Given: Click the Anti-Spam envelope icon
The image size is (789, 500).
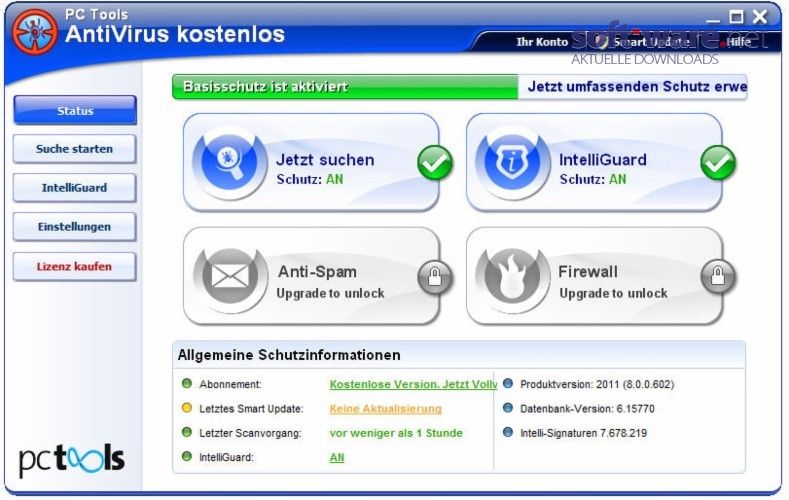Looking at the screenshot, I should [x=230, y=276].
